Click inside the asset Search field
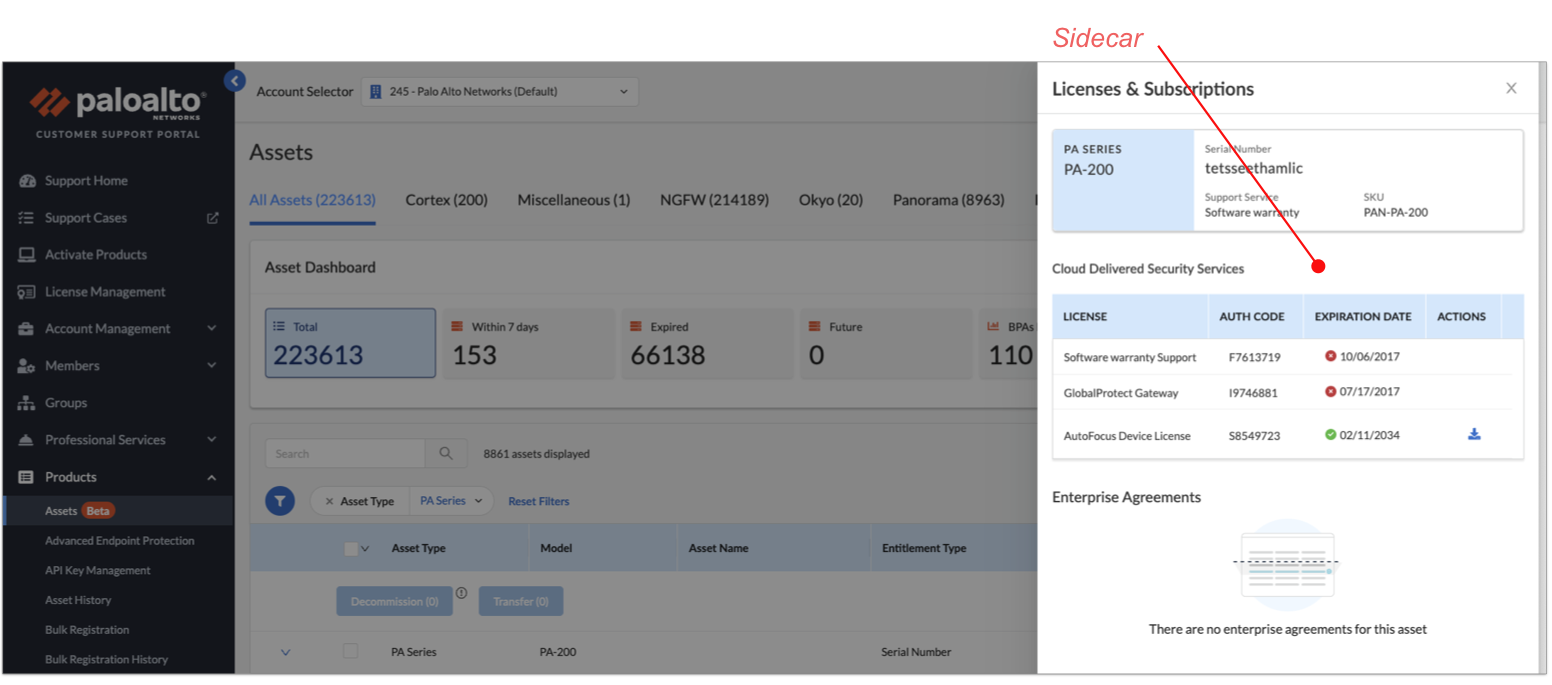Screen dimensions: 1552x685 pos(345,453)
